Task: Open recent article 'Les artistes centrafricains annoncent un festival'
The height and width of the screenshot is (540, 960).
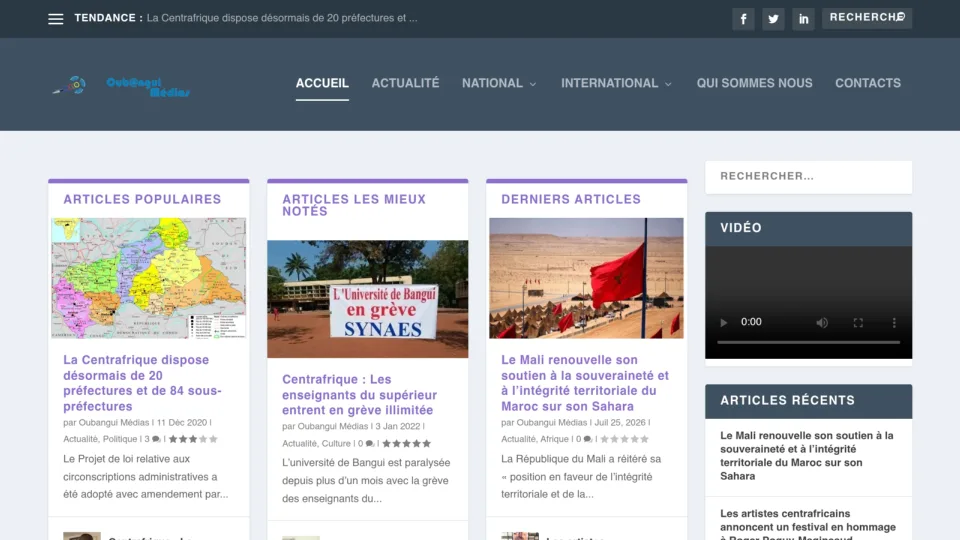Action: [808, 525]
